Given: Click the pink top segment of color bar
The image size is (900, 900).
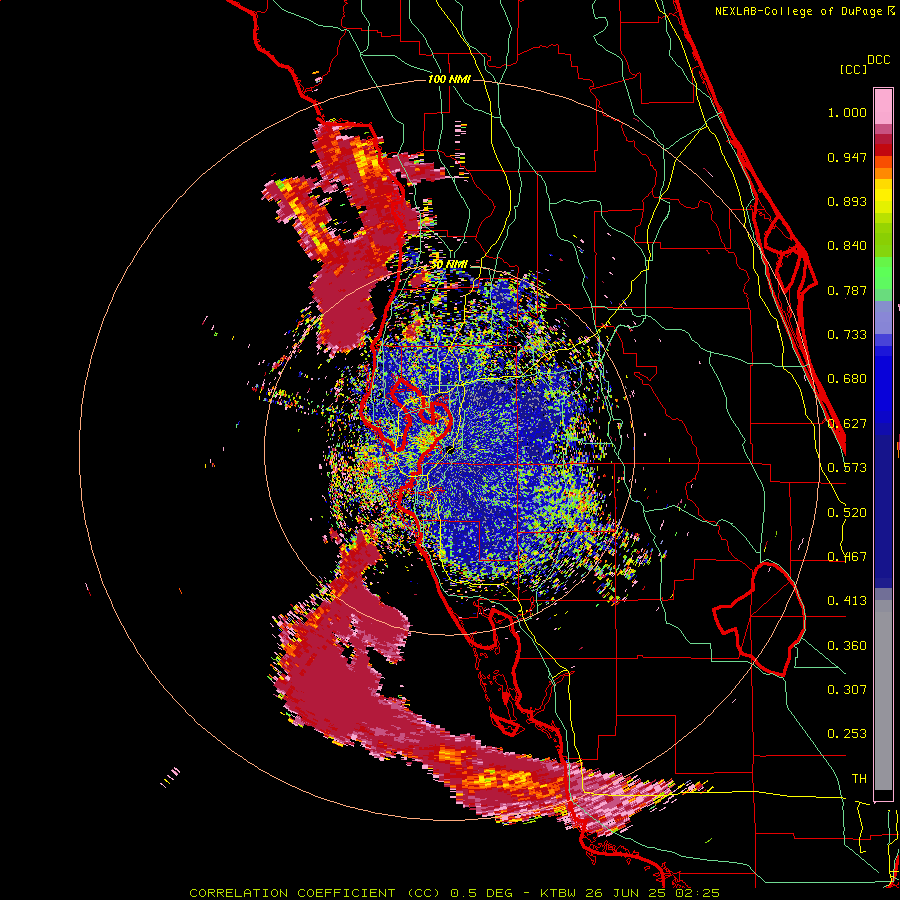Looking at the screenshot, I should pos(883,106).
